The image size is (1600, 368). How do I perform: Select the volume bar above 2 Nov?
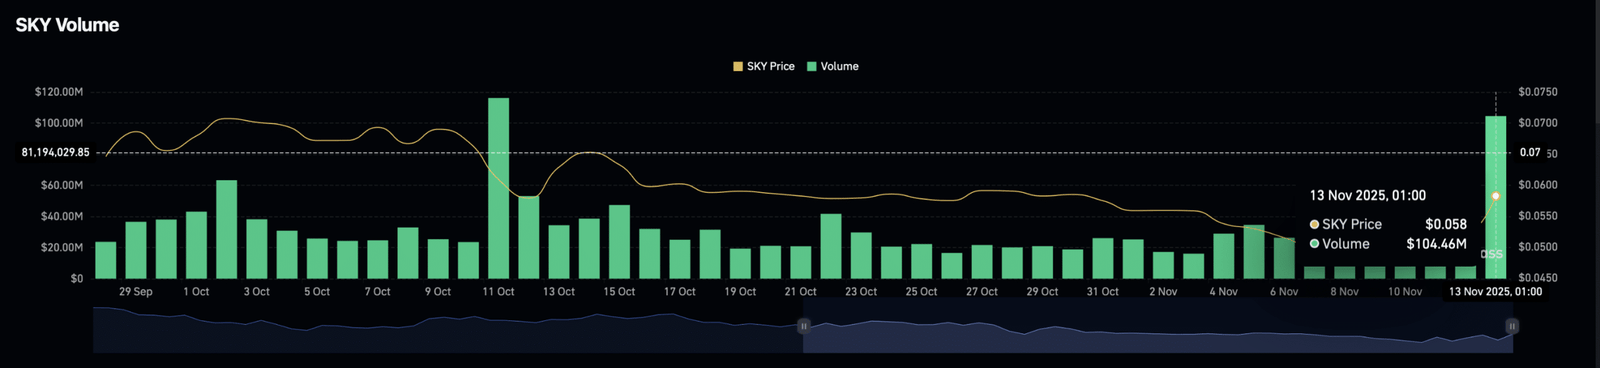point(1163,265)
